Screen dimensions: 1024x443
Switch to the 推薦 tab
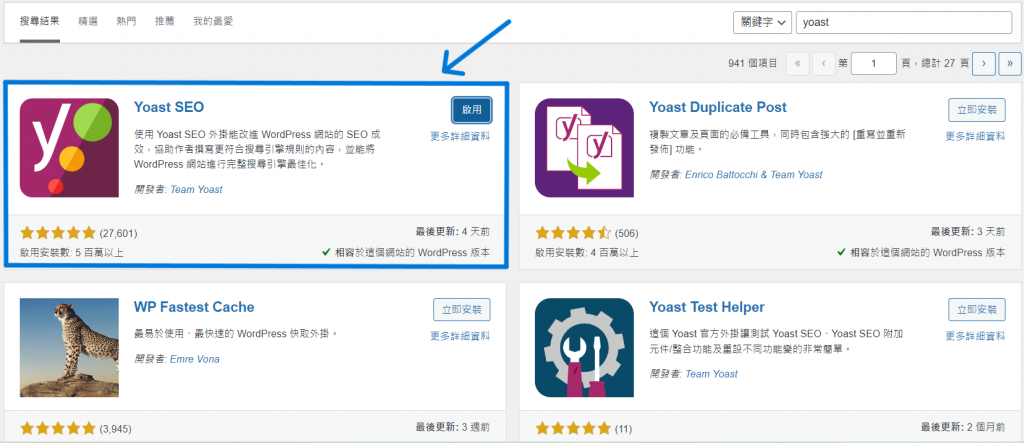[165, 22]
